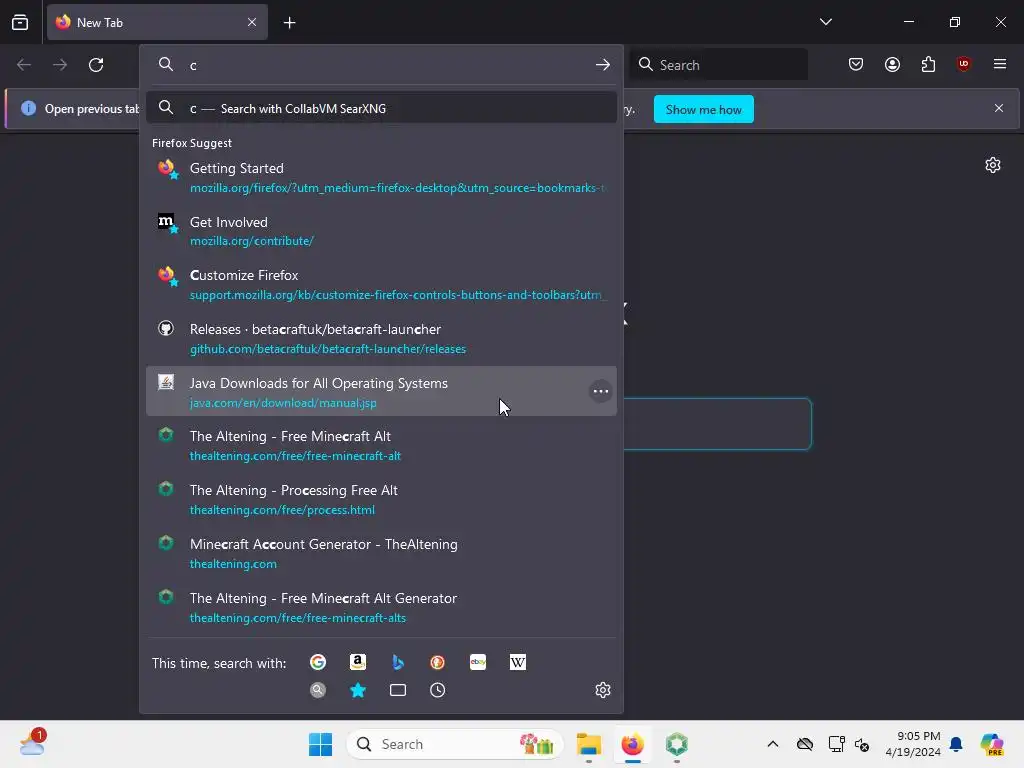Search this time with DuckDuckGo
1024x768 pixels.
click(438, 662)
